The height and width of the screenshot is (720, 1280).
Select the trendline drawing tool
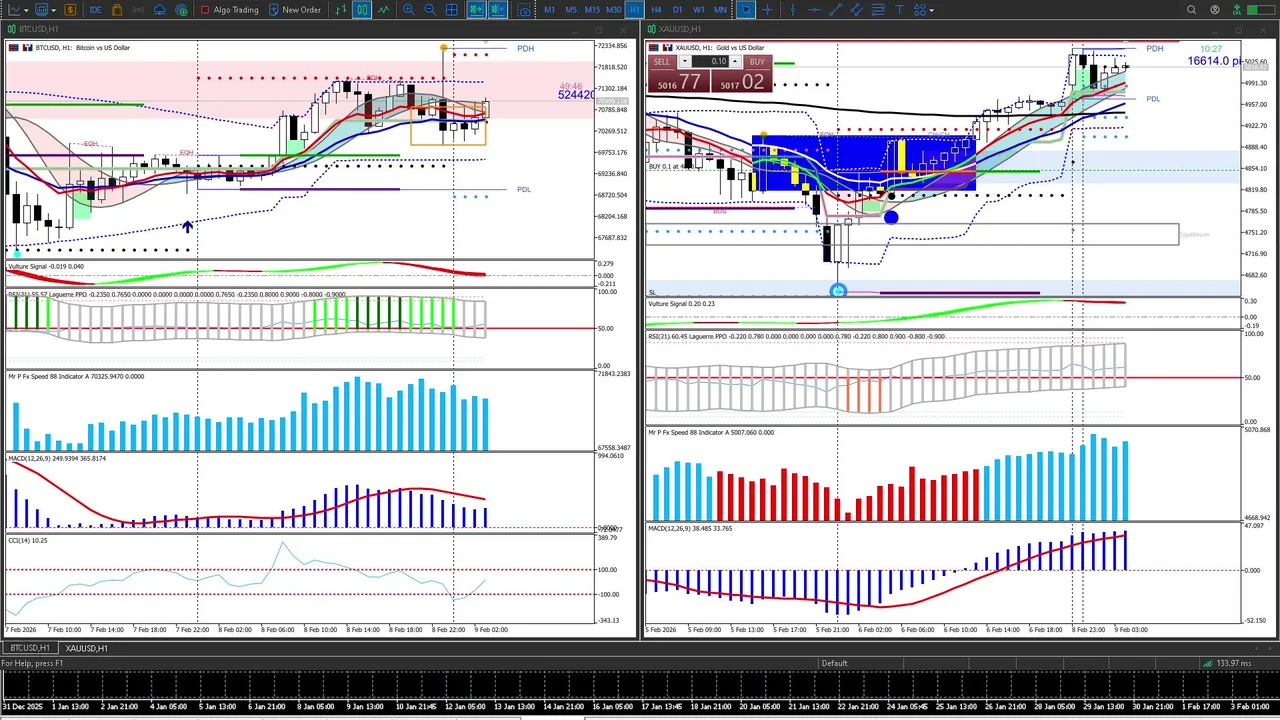[x=835, y=10]
